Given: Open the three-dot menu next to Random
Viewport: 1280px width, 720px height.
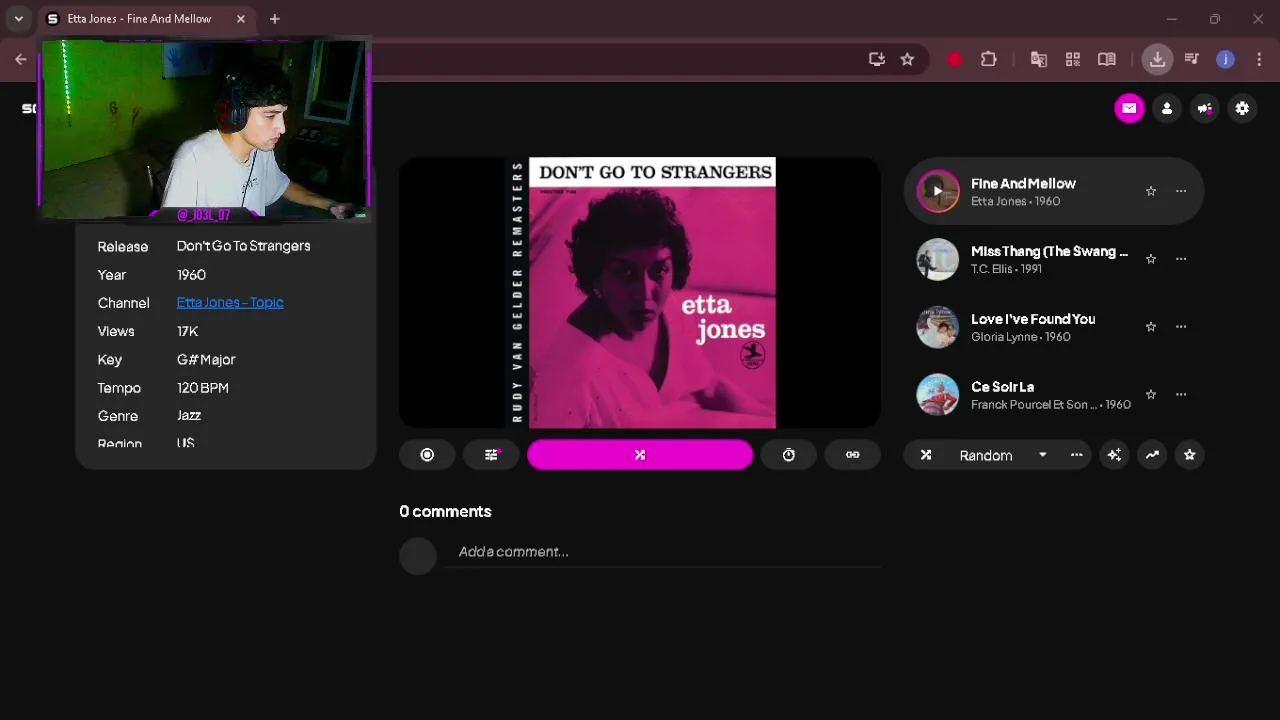Looking at the screenshot, I should [1076, 455].
